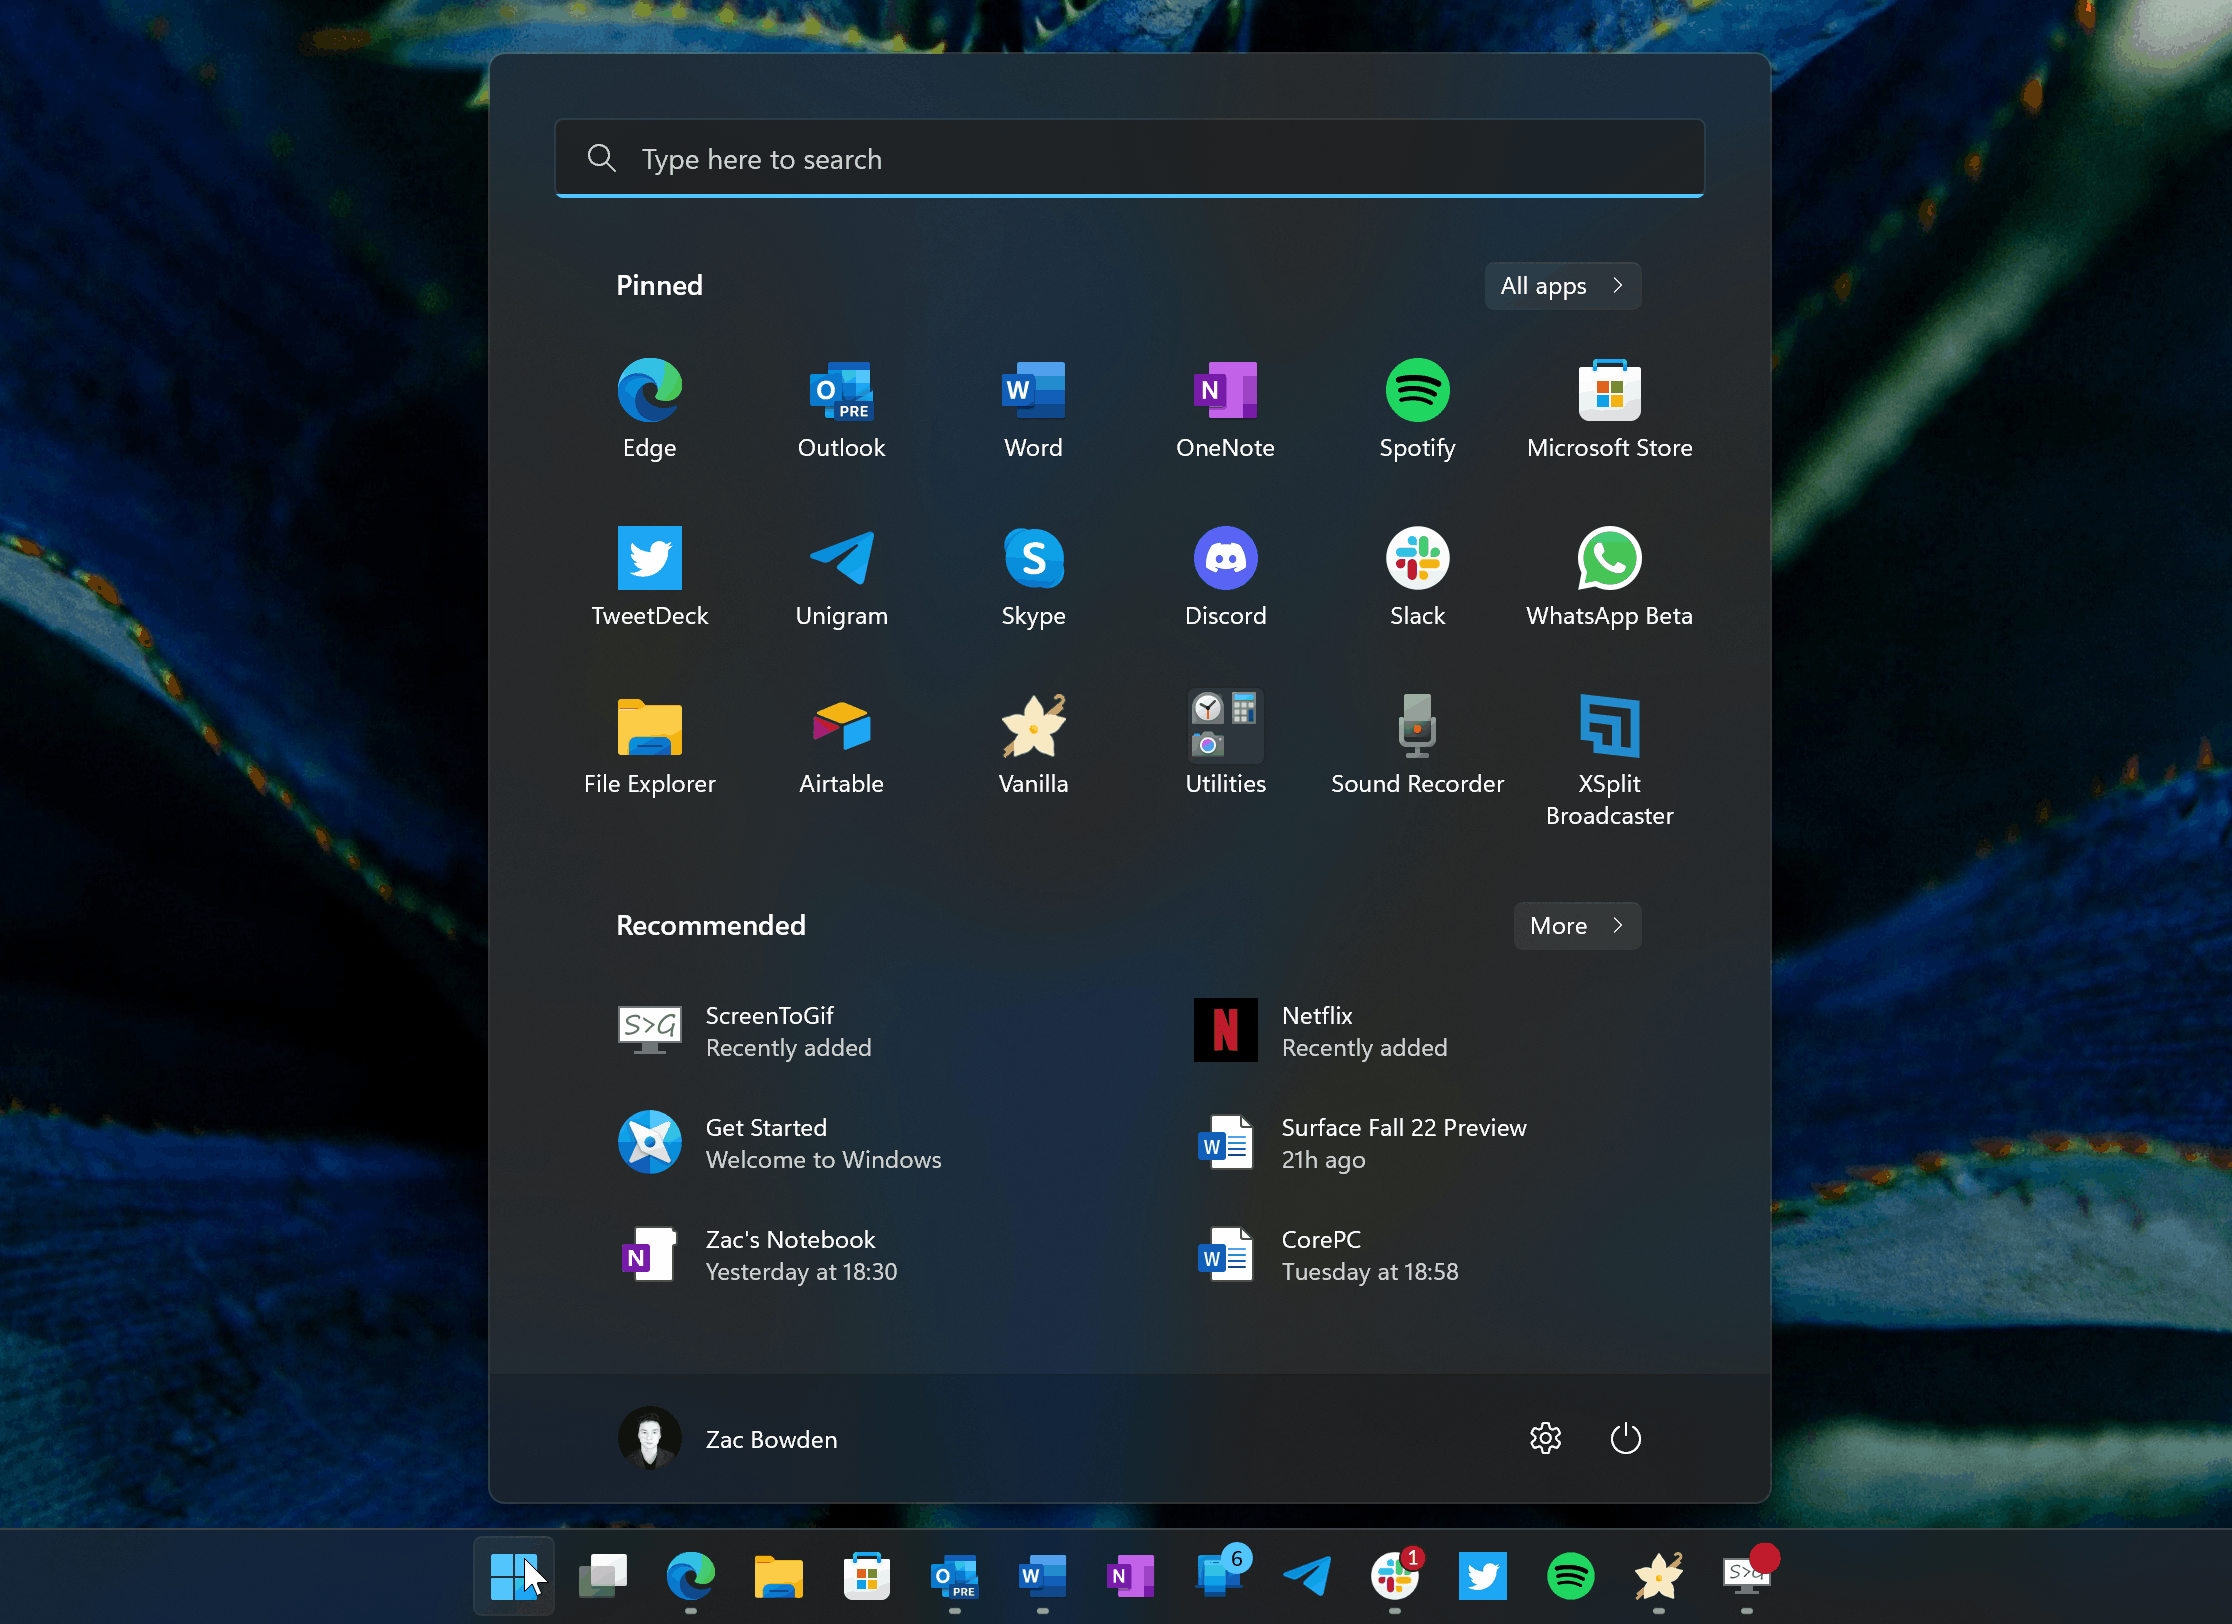This screenshot has height=1624, width=2232.
Task: Open Settings gear in Start menu
Action: 1546,1439
